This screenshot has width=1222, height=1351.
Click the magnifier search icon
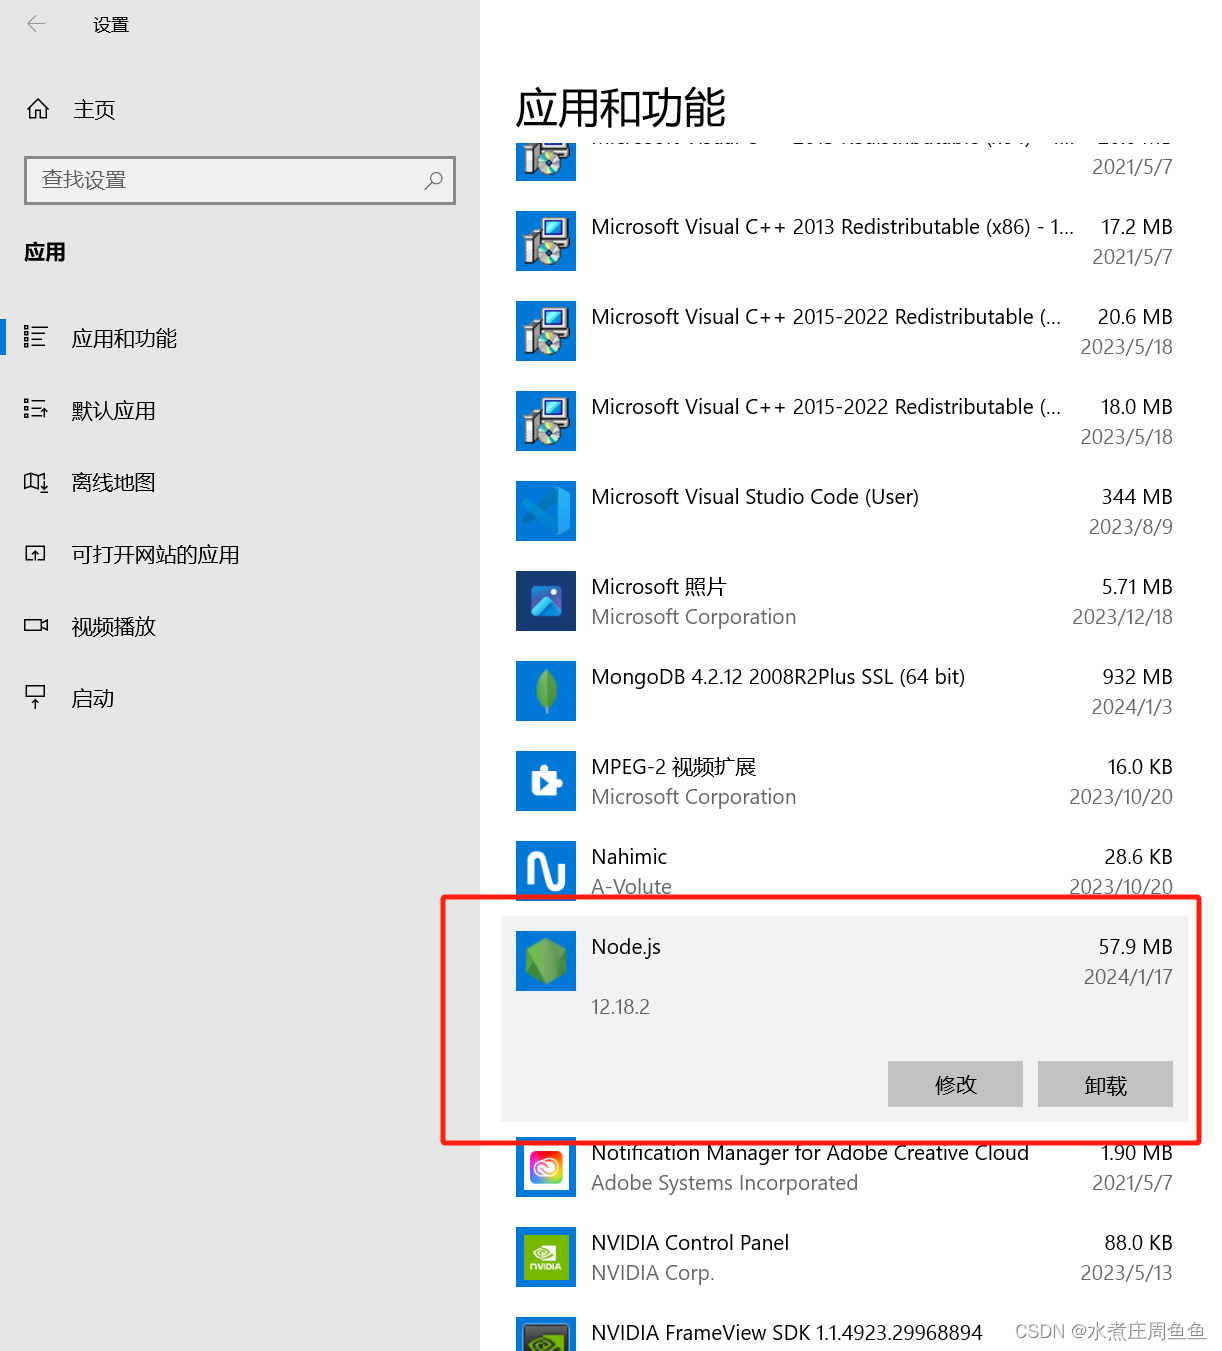point(433,180)
